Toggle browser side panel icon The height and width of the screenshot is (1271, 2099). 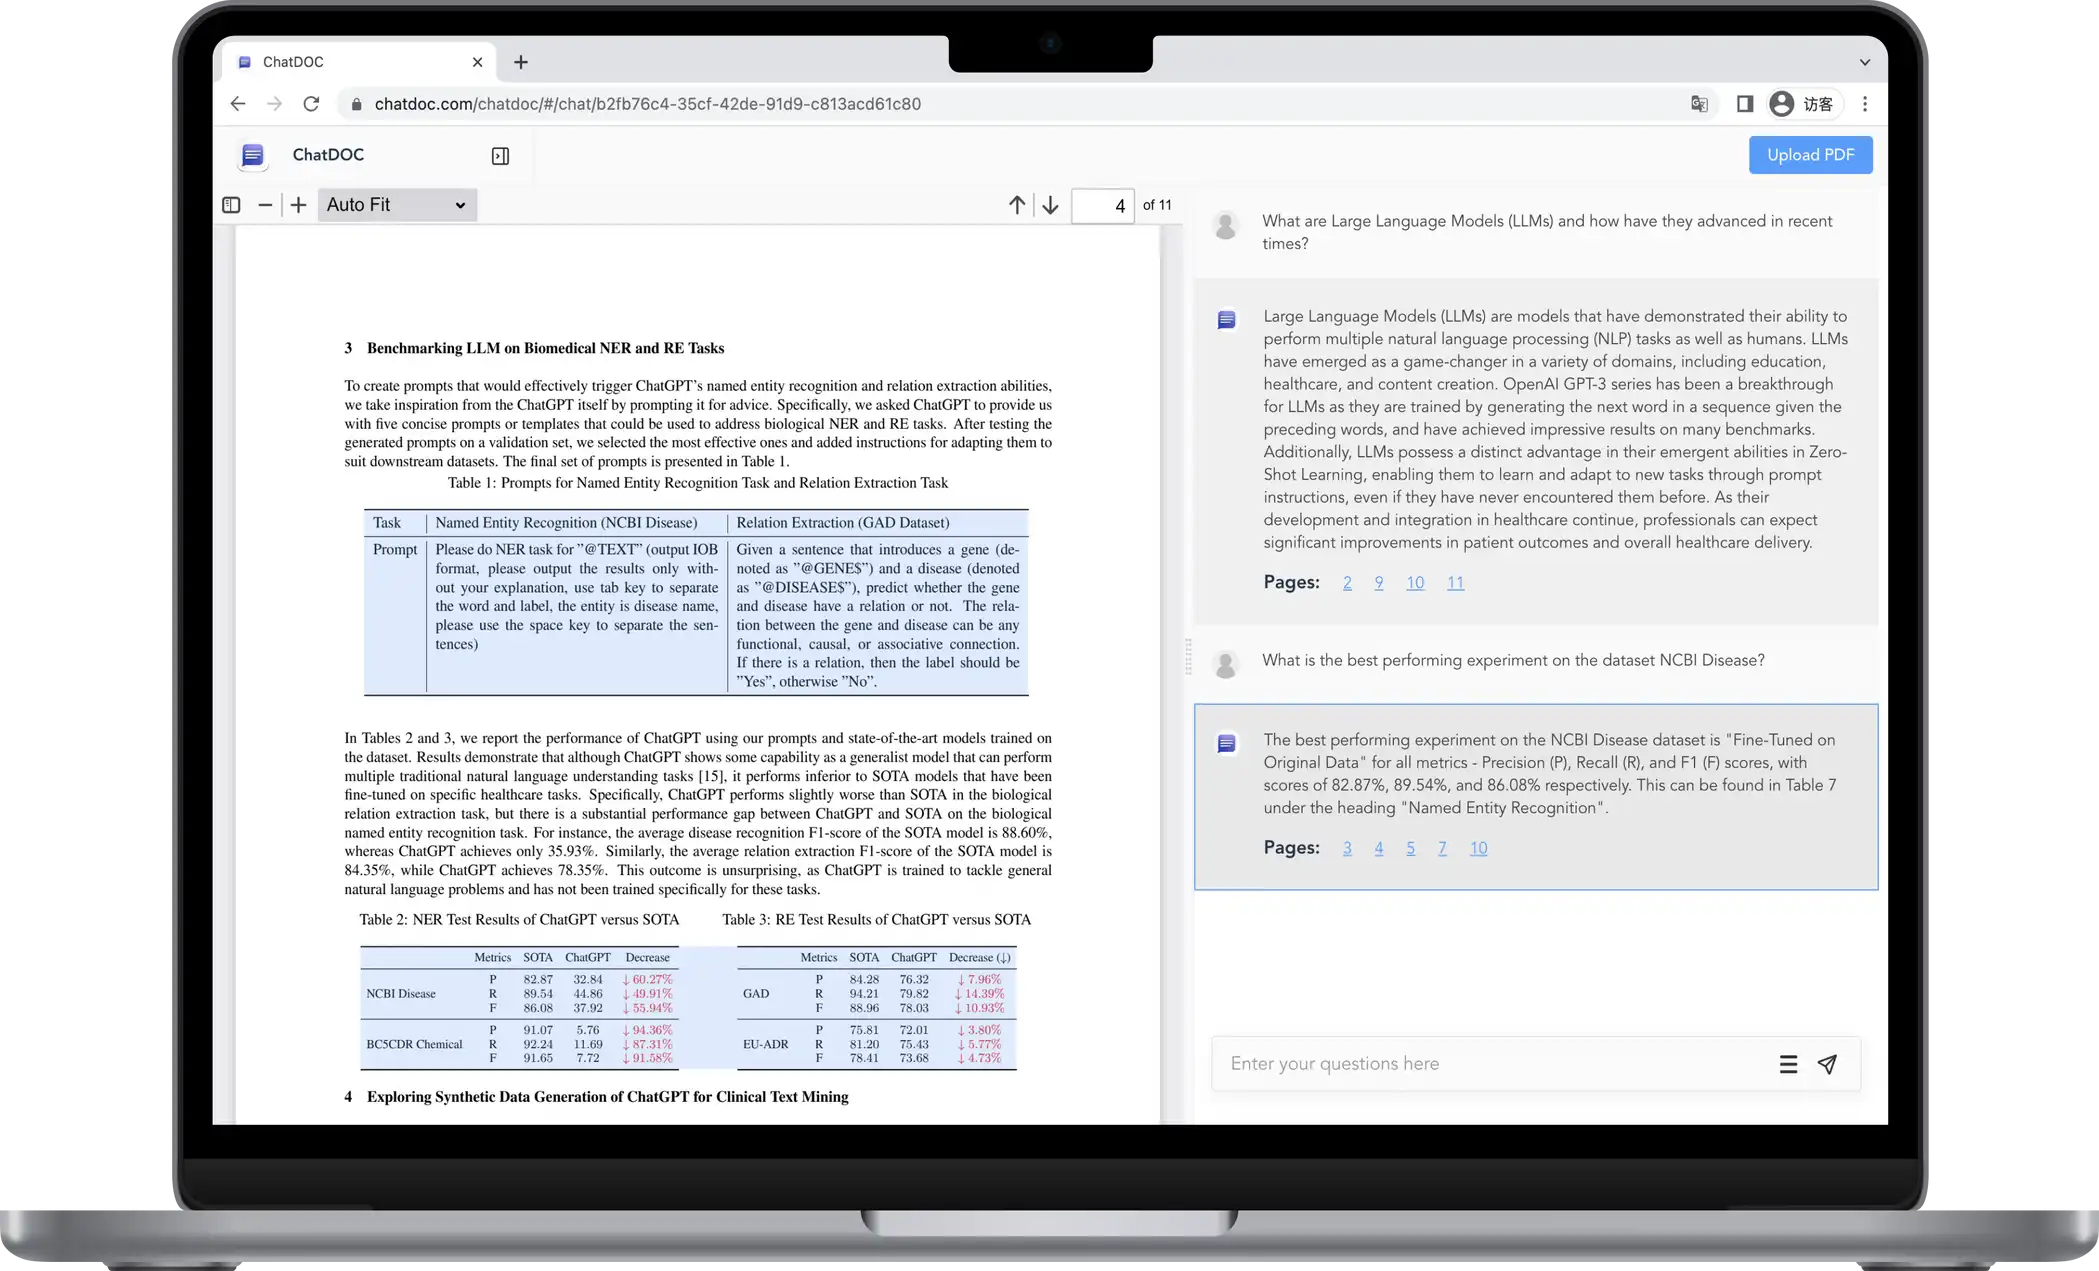[1745, 104]
